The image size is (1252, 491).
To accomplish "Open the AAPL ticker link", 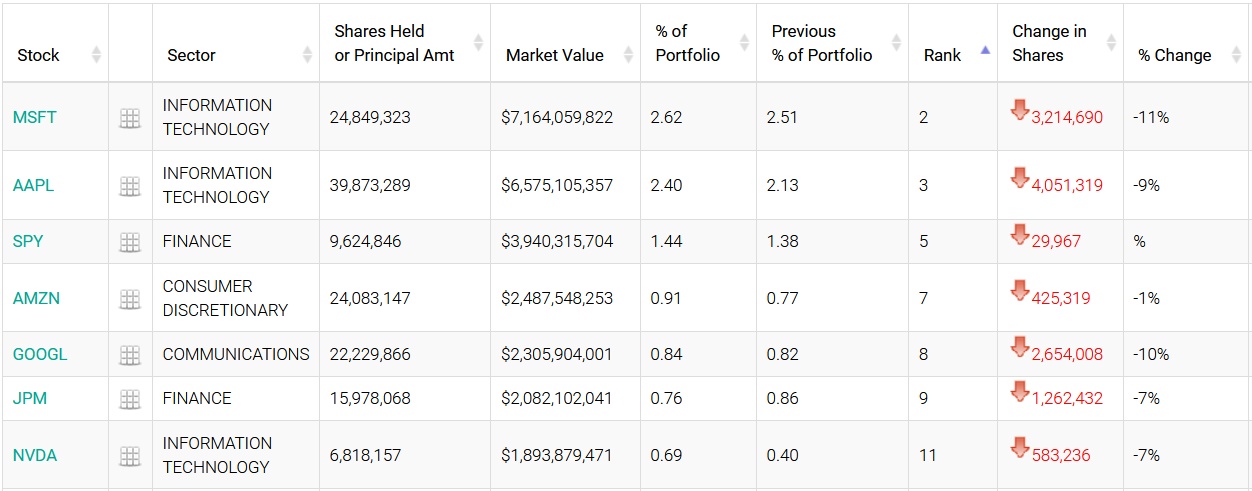I will coord(34,186).
